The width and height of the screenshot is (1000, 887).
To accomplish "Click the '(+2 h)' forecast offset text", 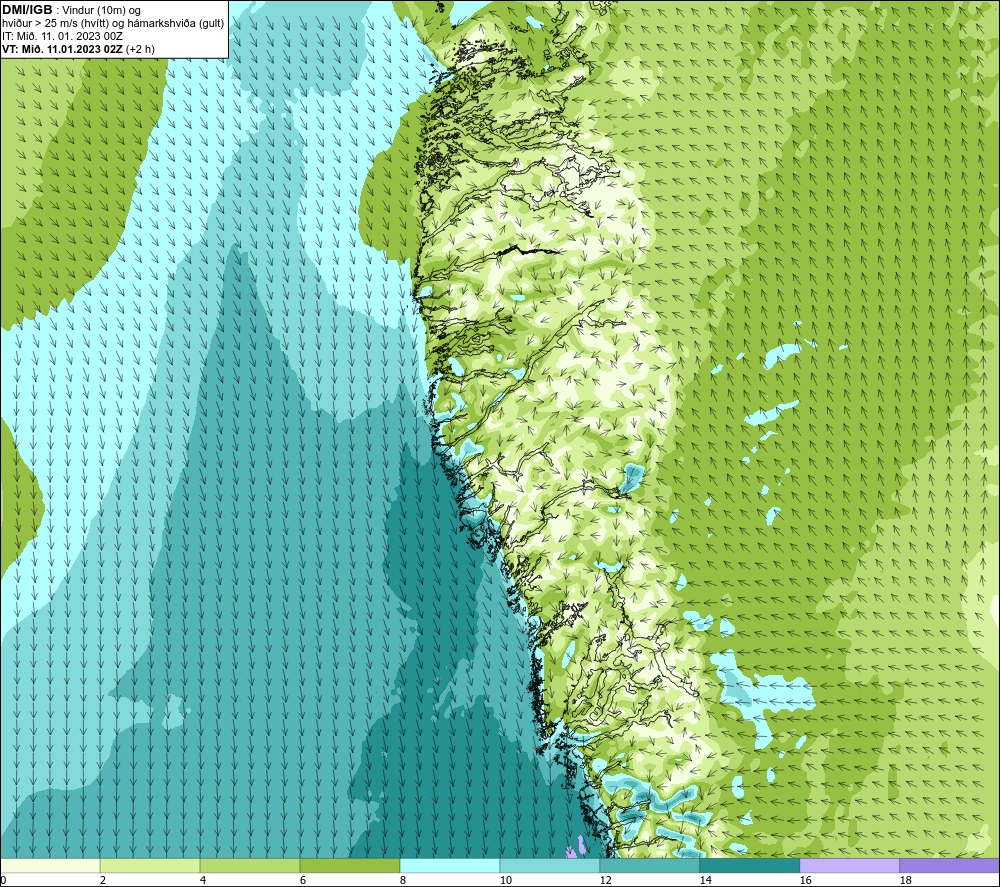I will [140, 49].
